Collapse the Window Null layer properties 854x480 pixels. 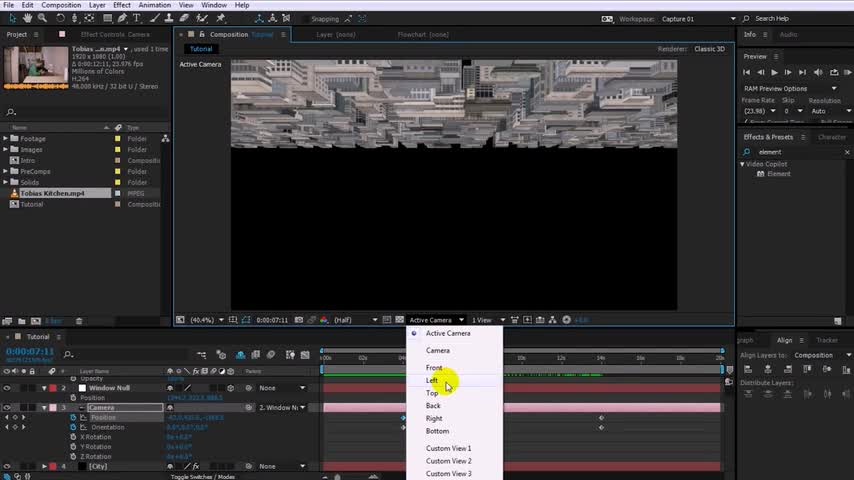[x=44, y=388]
